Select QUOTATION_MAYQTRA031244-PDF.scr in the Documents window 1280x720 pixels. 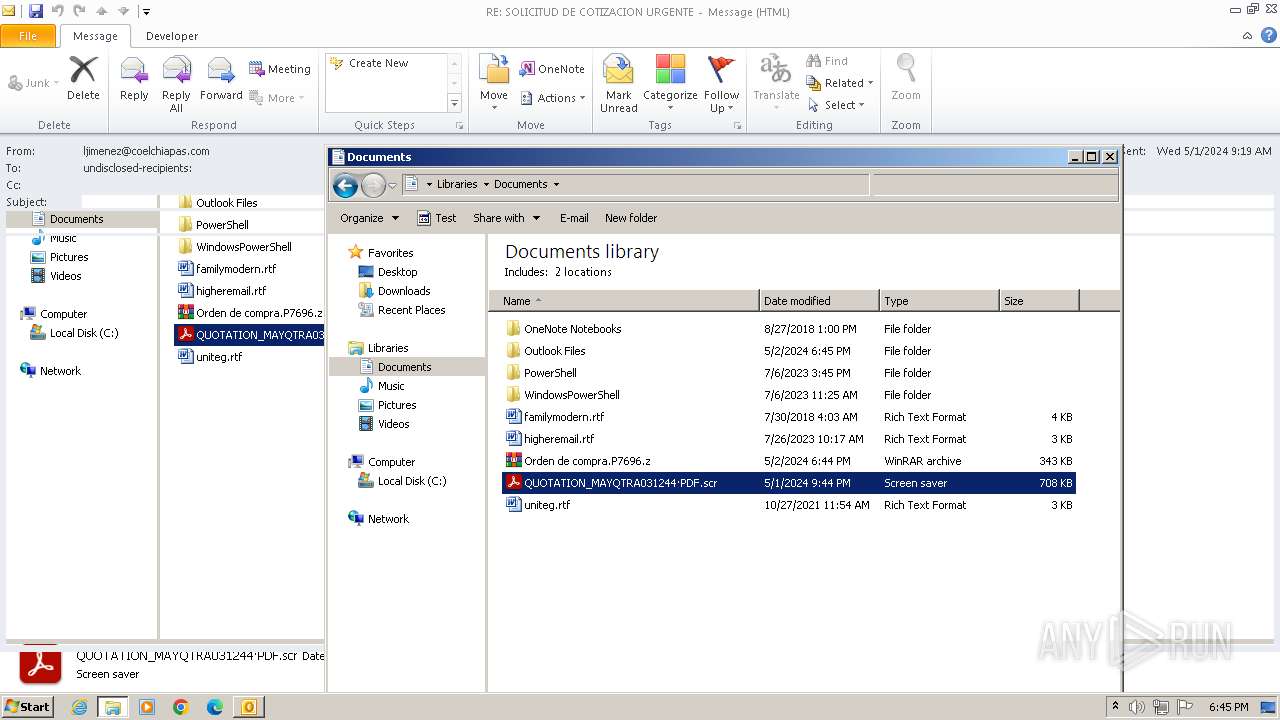pos(788,483)
